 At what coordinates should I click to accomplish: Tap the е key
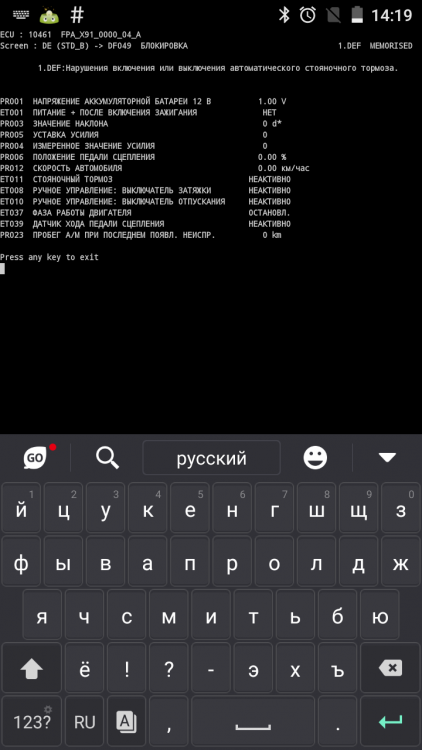190,508
